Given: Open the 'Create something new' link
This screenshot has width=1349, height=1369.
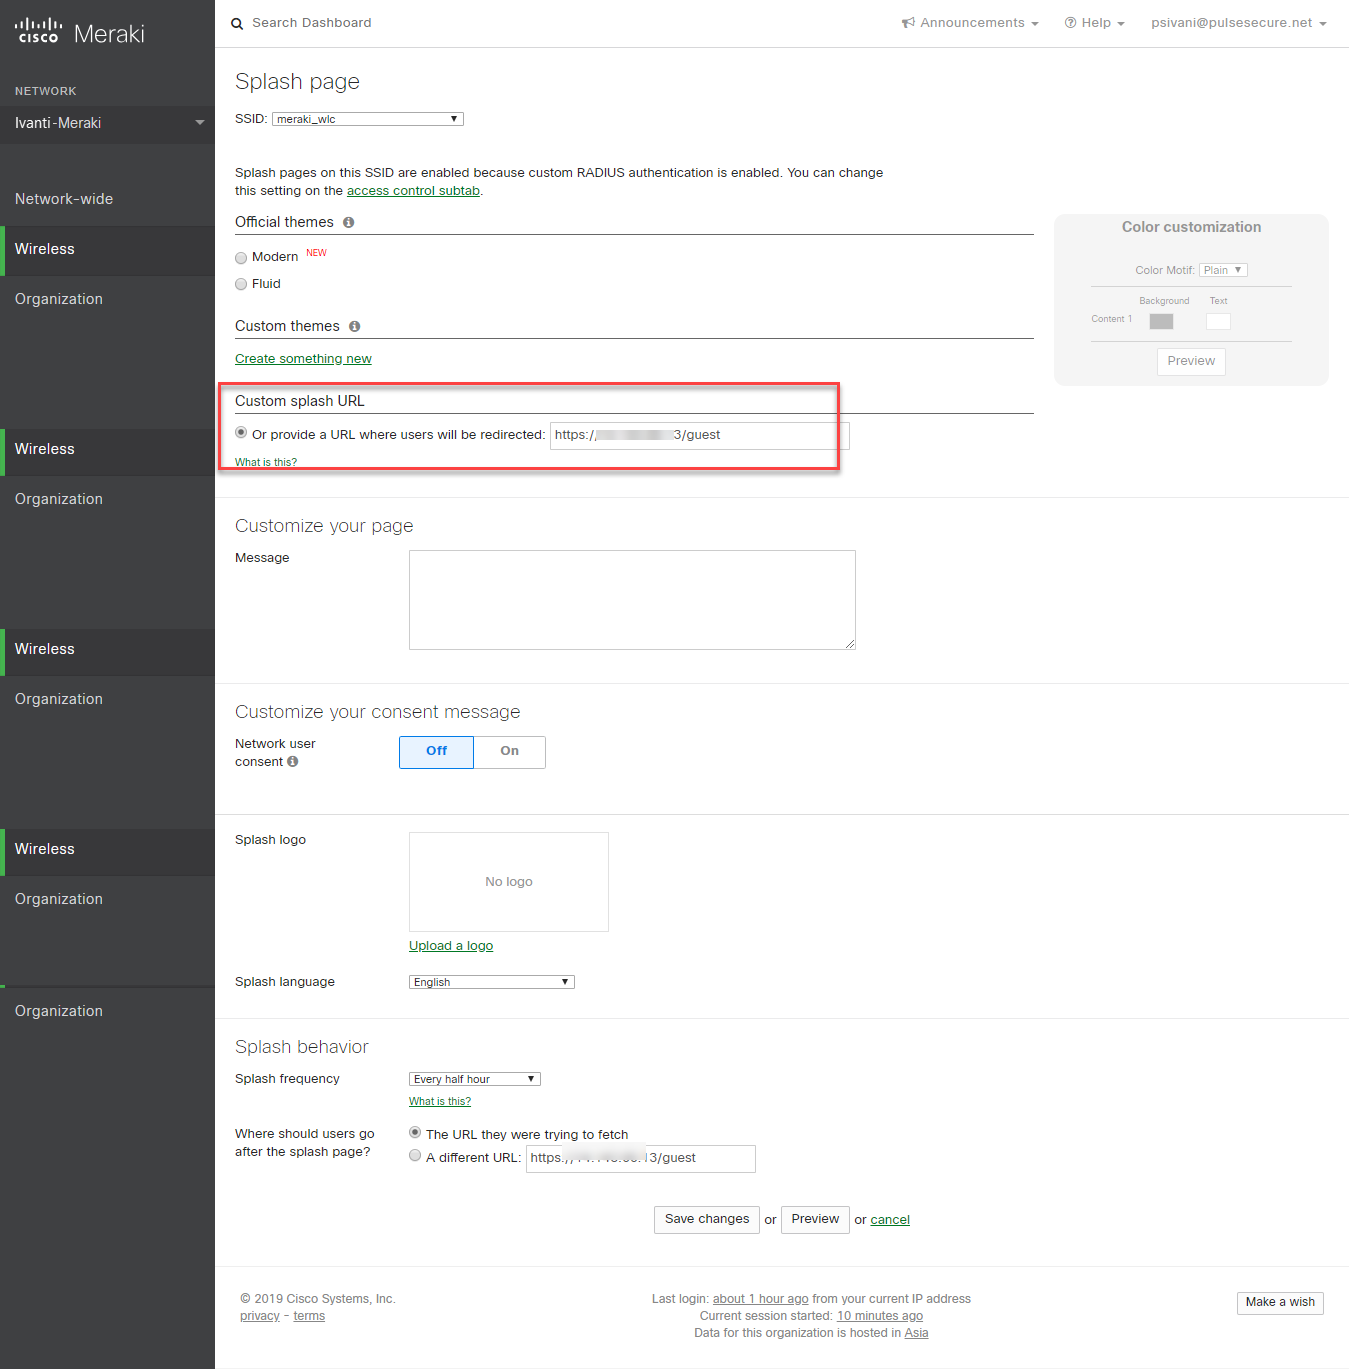Looking at the screenshot, I should (x=303, y=358).
